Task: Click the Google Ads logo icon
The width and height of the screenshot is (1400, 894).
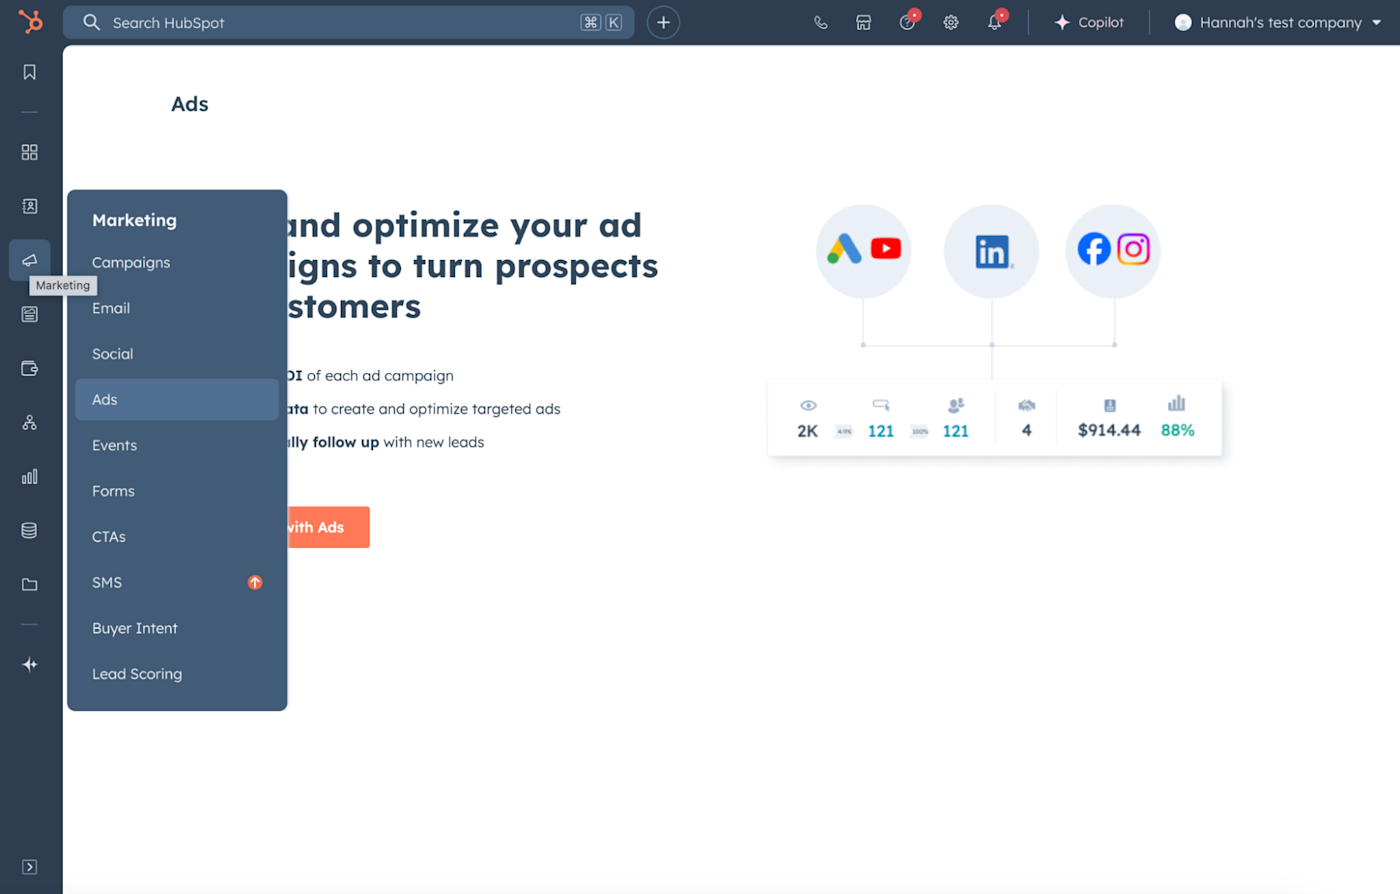Action: click(x=844, y=249)
